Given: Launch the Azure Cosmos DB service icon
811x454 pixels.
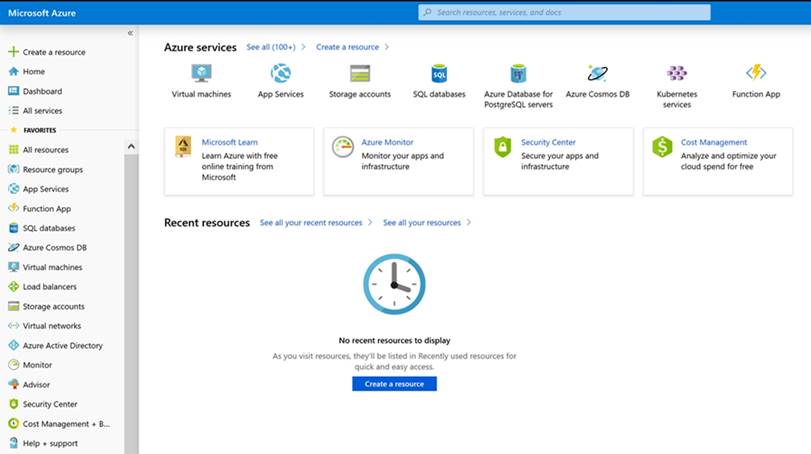Looking at the screenshot, I should [x=597, y=74].
